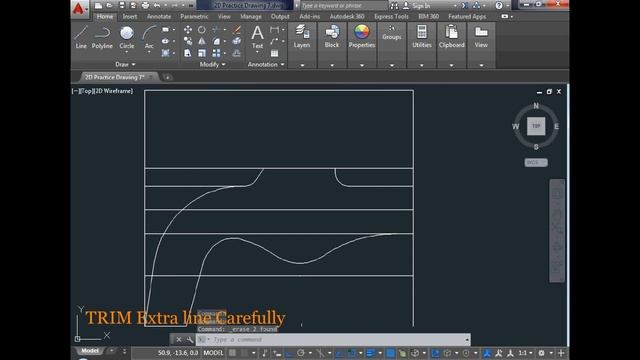Click the Undo arrow icon
Viewport: 640px width, 360px height.
[157, 5]
